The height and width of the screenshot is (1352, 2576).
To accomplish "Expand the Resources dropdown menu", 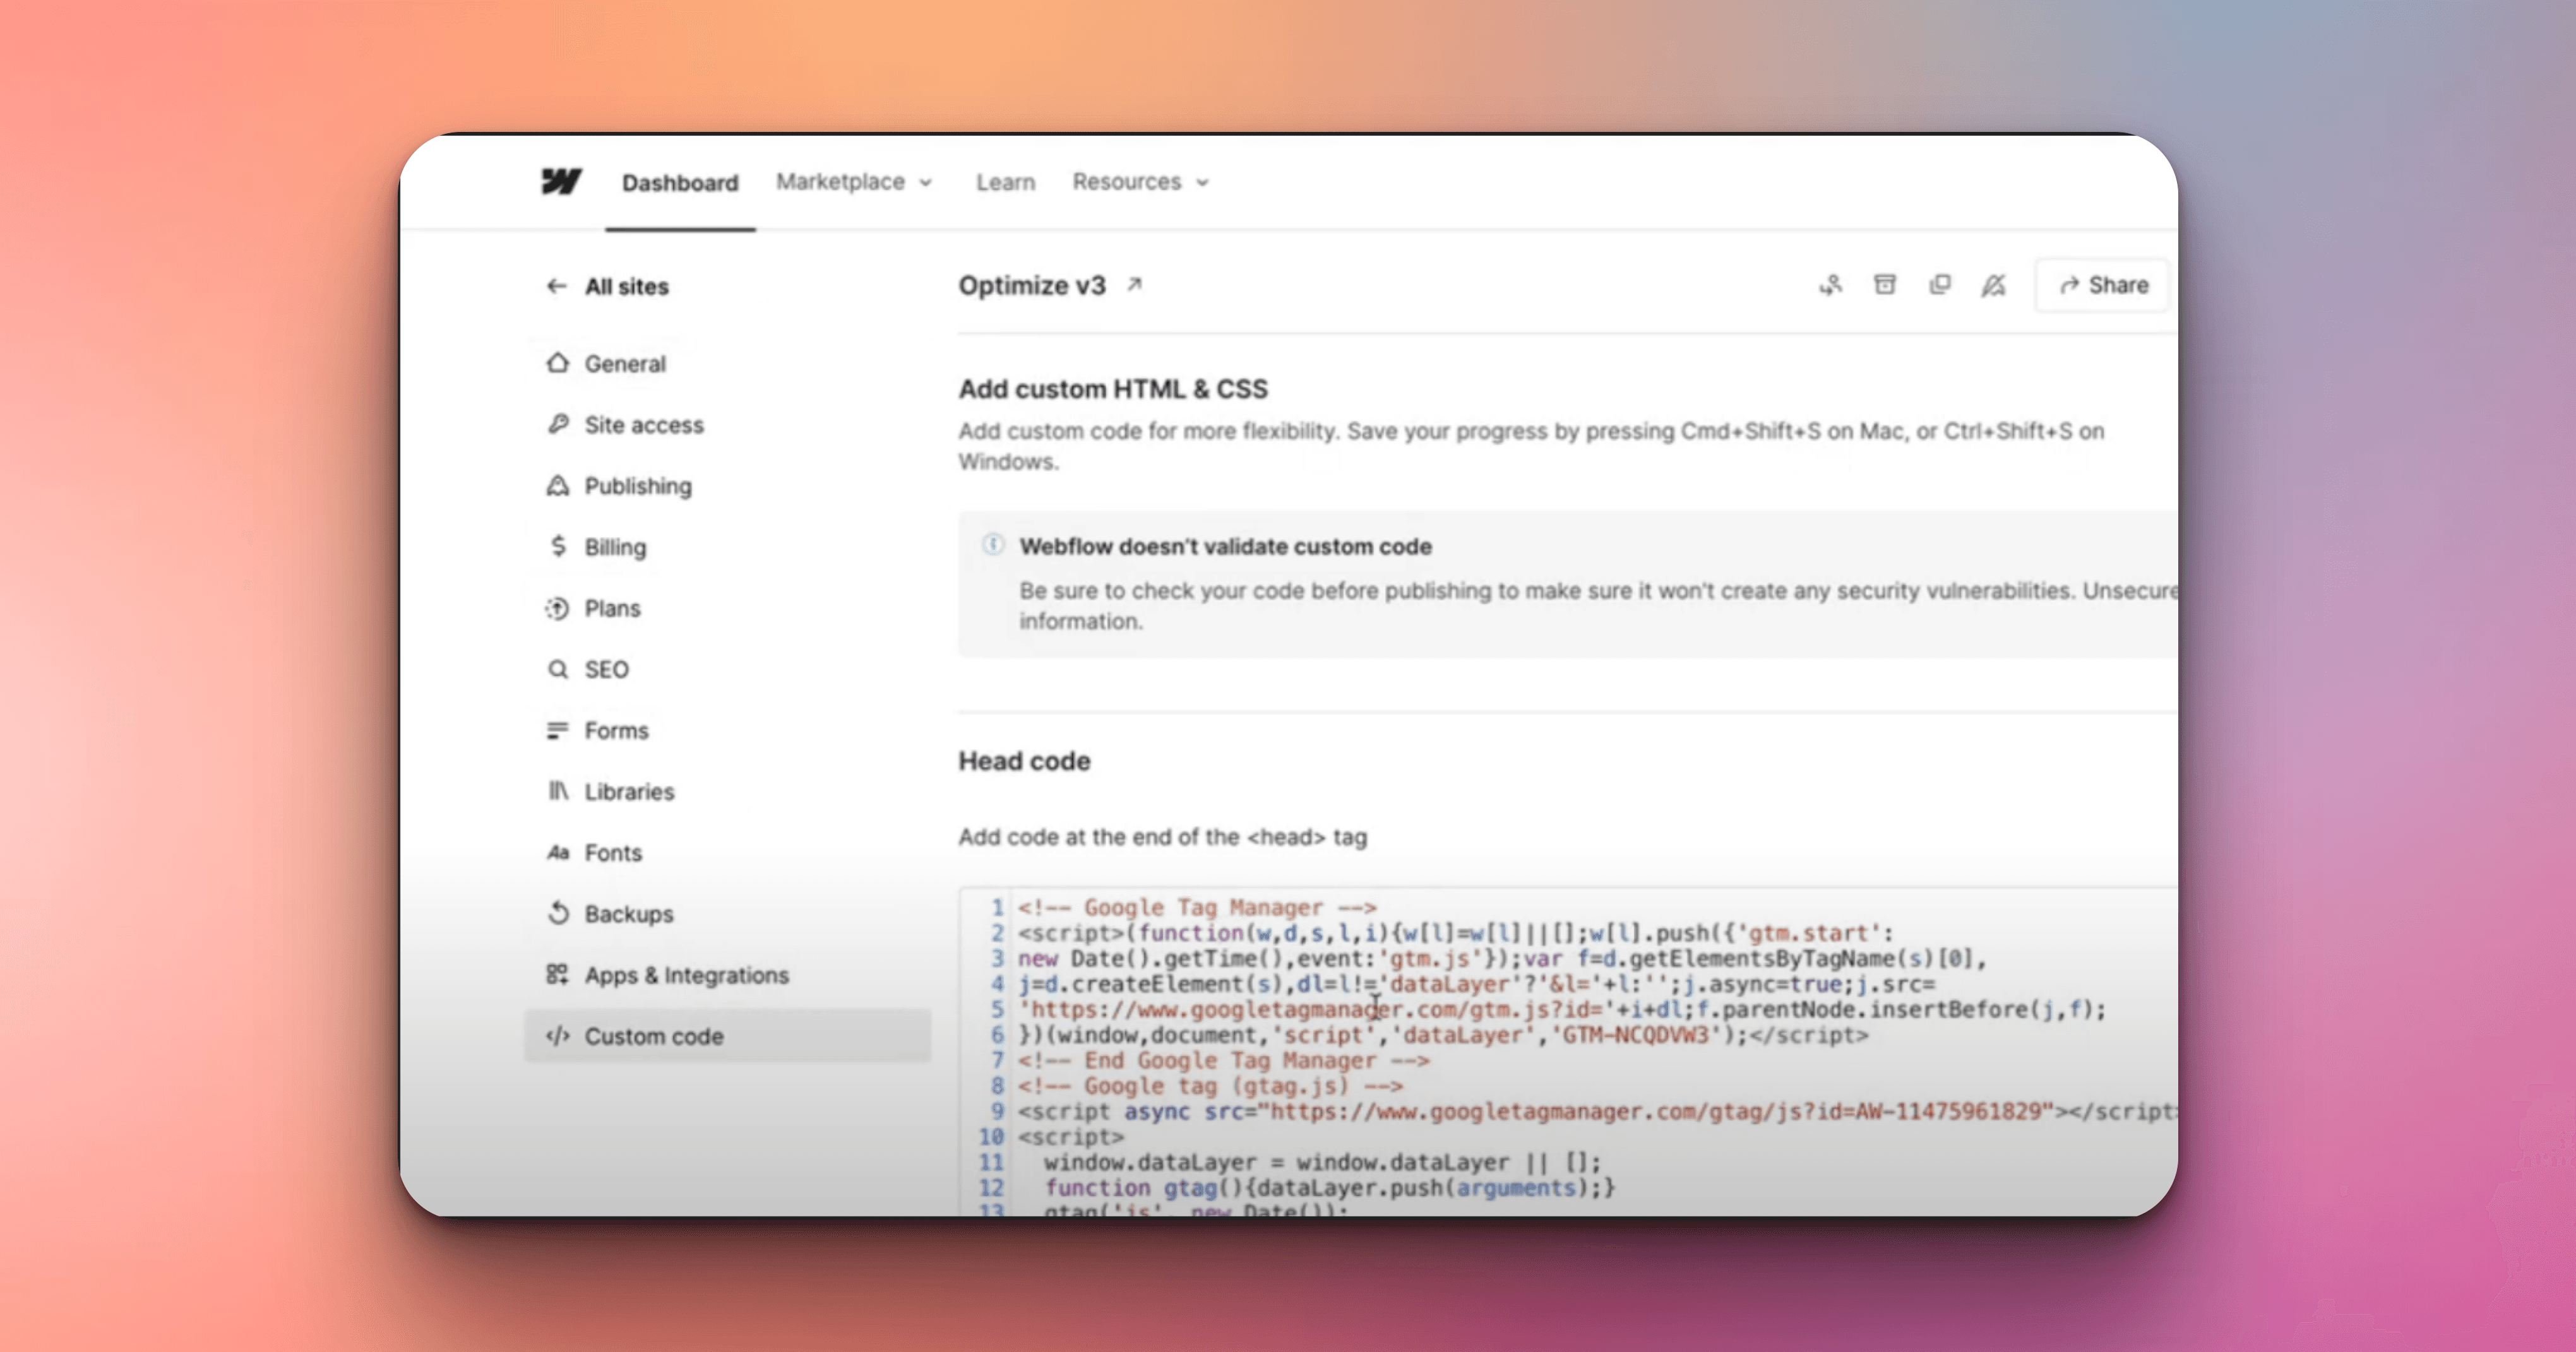I will coord(1141,182).
